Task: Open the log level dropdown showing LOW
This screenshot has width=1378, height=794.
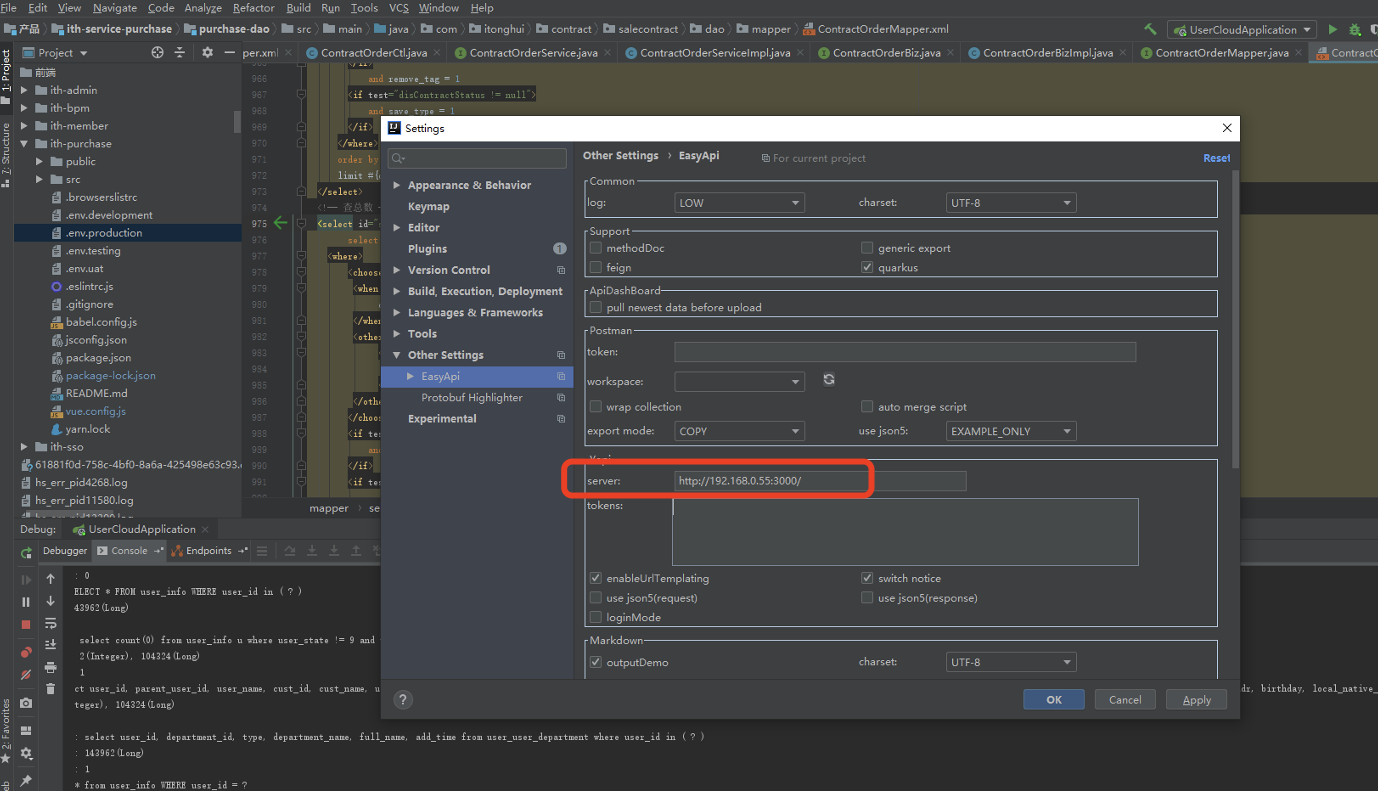Action: [739, 203]
